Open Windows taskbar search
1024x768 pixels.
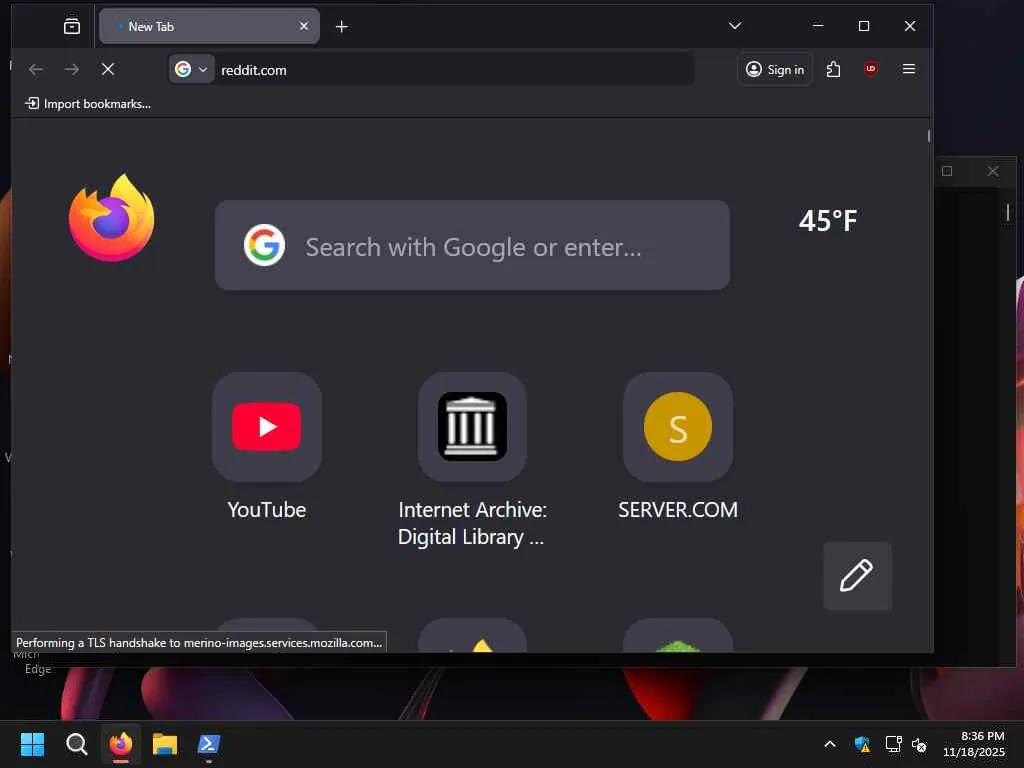pos(76,744)
